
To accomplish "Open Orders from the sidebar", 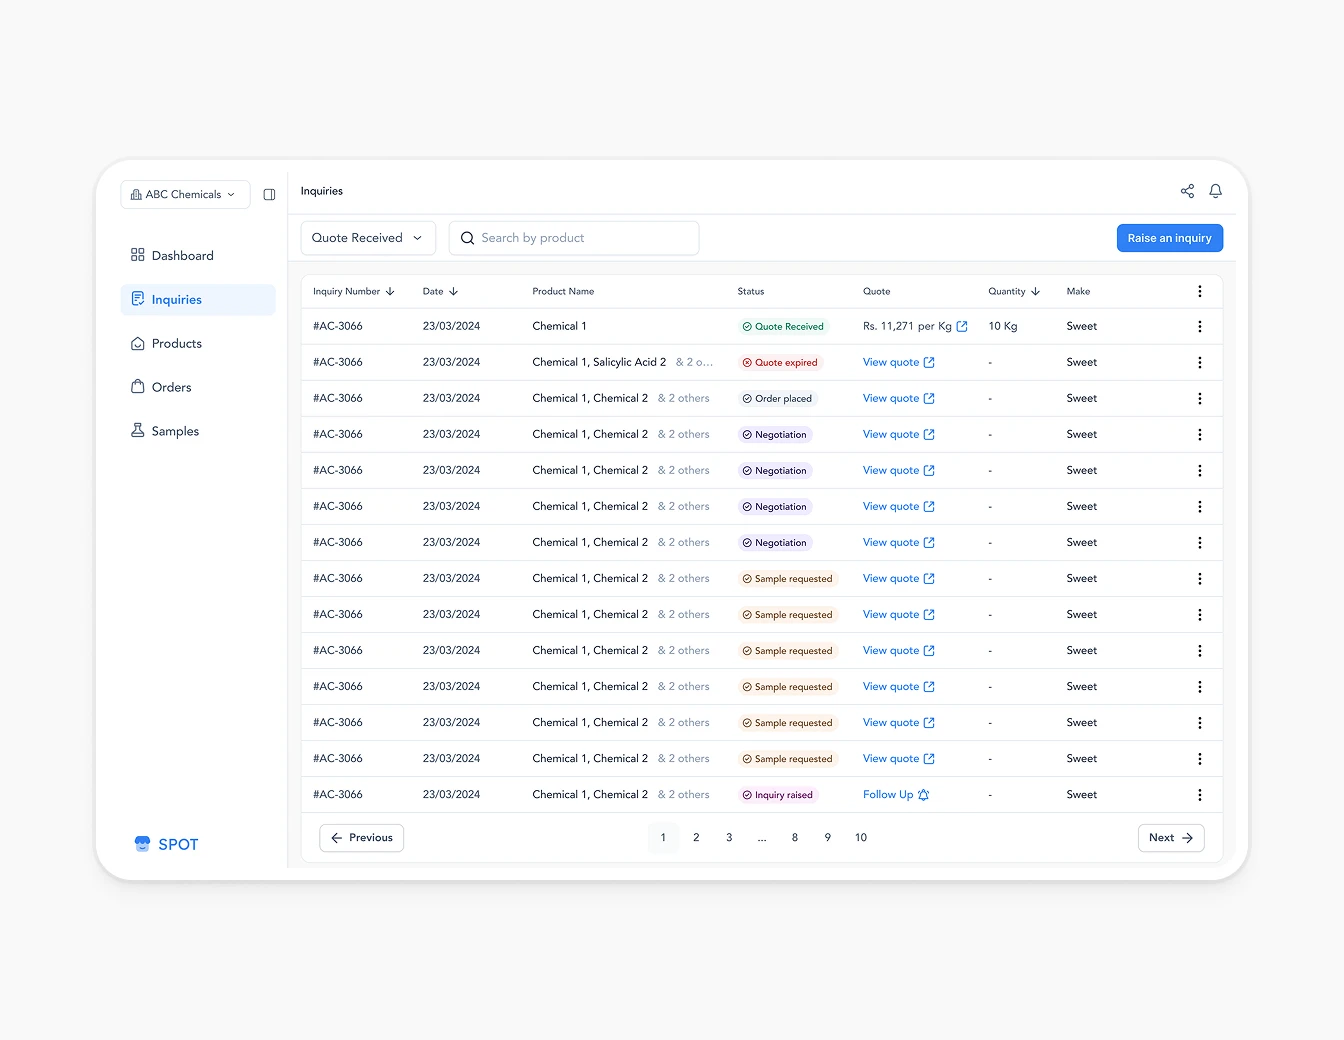I will tap(171, 387).
